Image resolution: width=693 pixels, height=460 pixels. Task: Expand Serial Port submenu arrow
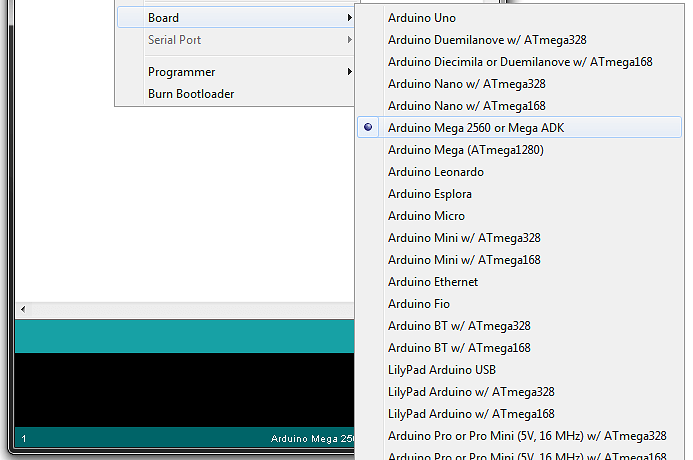point(349,40)
